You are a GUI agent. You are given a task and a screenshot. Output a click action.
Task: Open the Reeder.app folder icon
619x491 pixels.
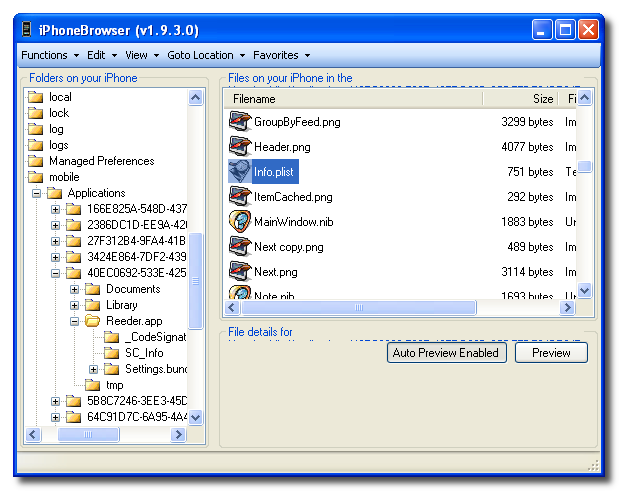92,321
